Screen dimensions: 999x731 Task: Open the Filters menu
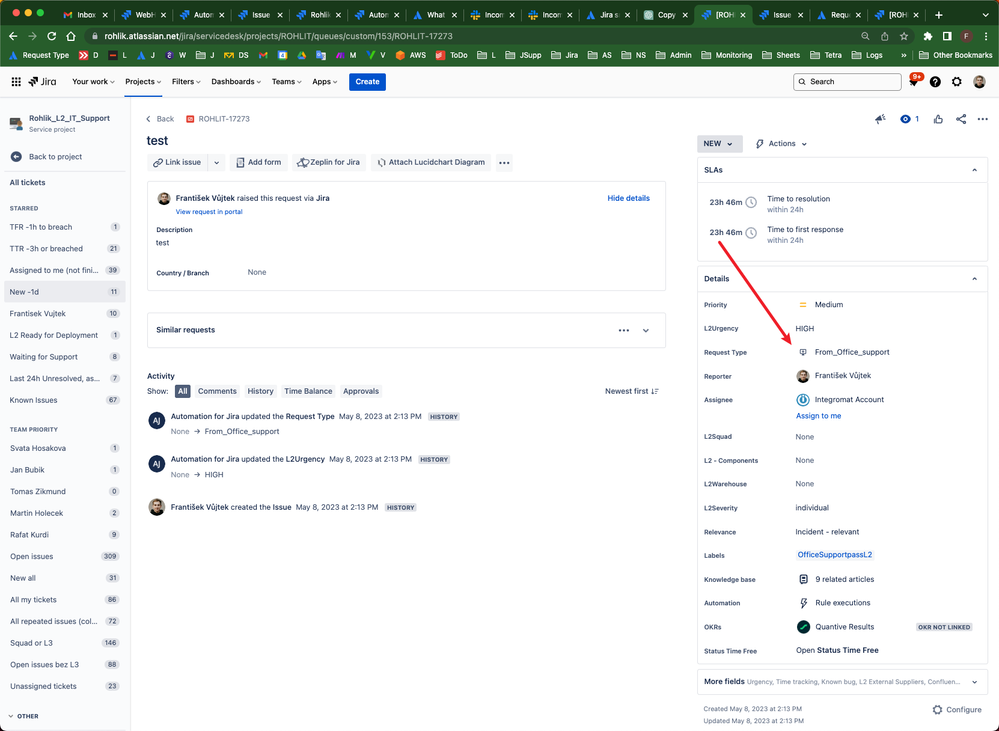185,82
